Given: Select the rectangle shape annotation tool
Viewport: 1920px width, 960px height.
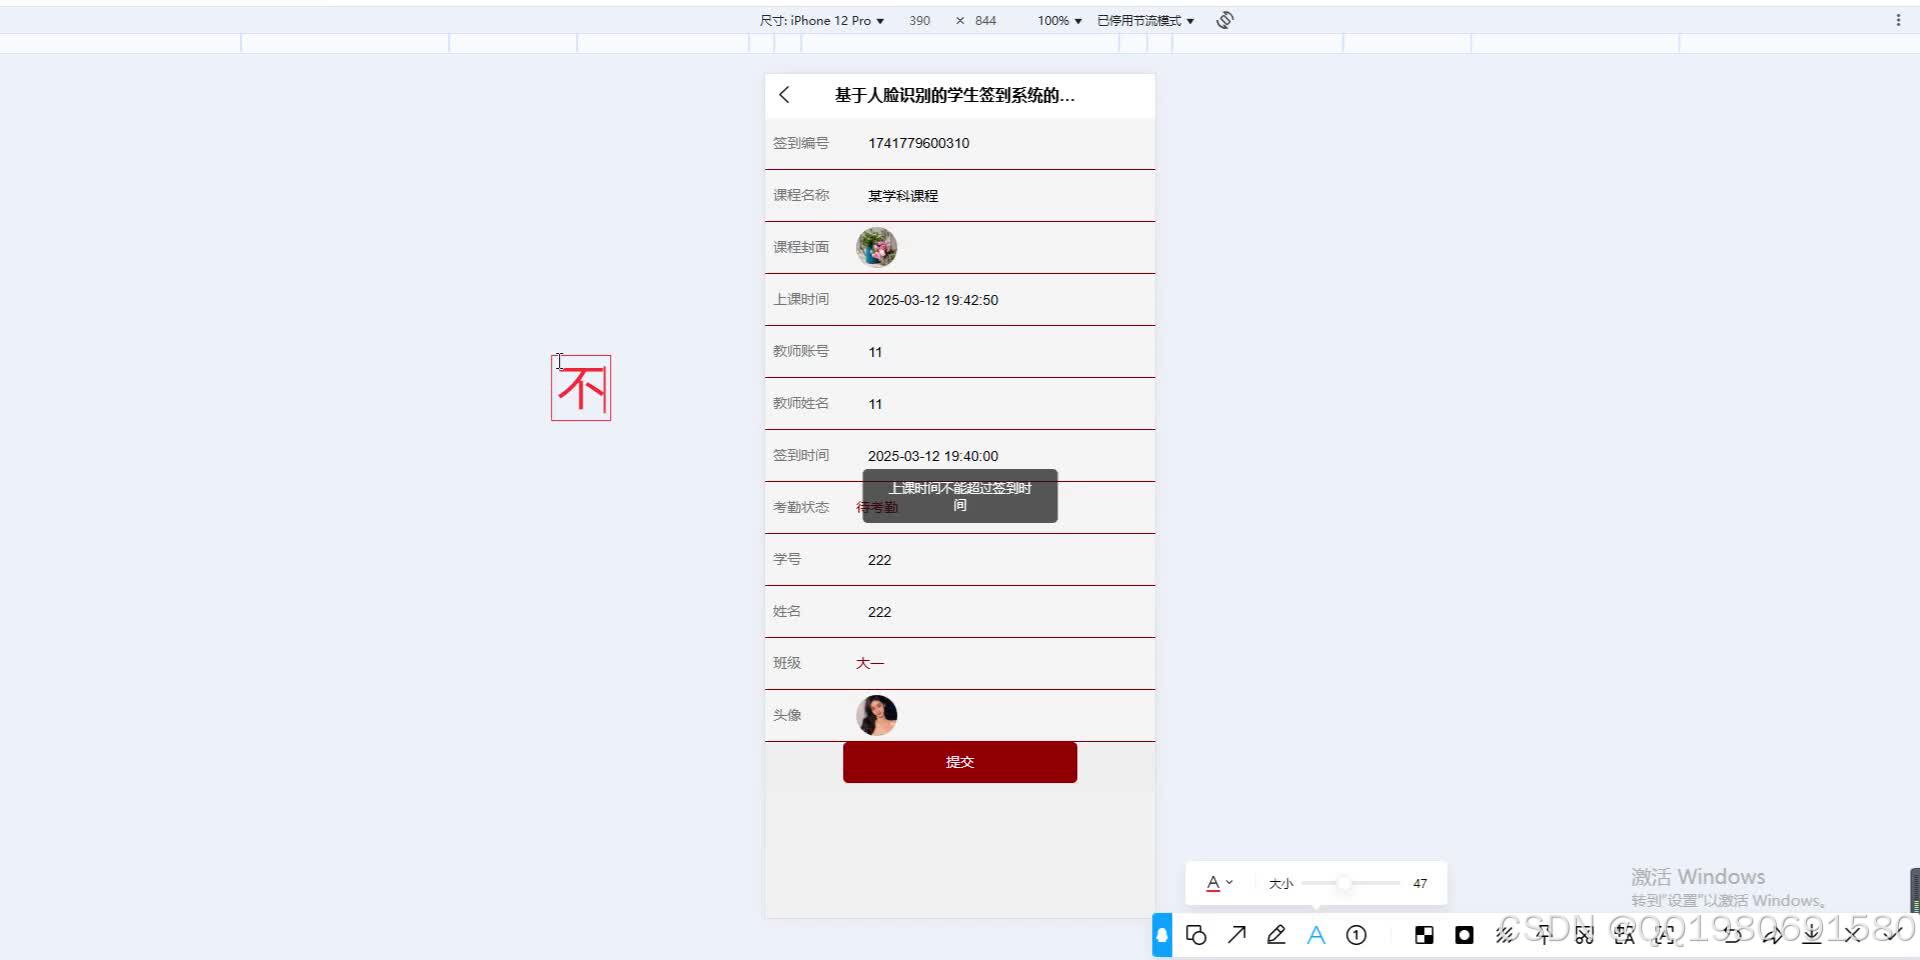Looking at the screenshot, I should (1196, 935).
